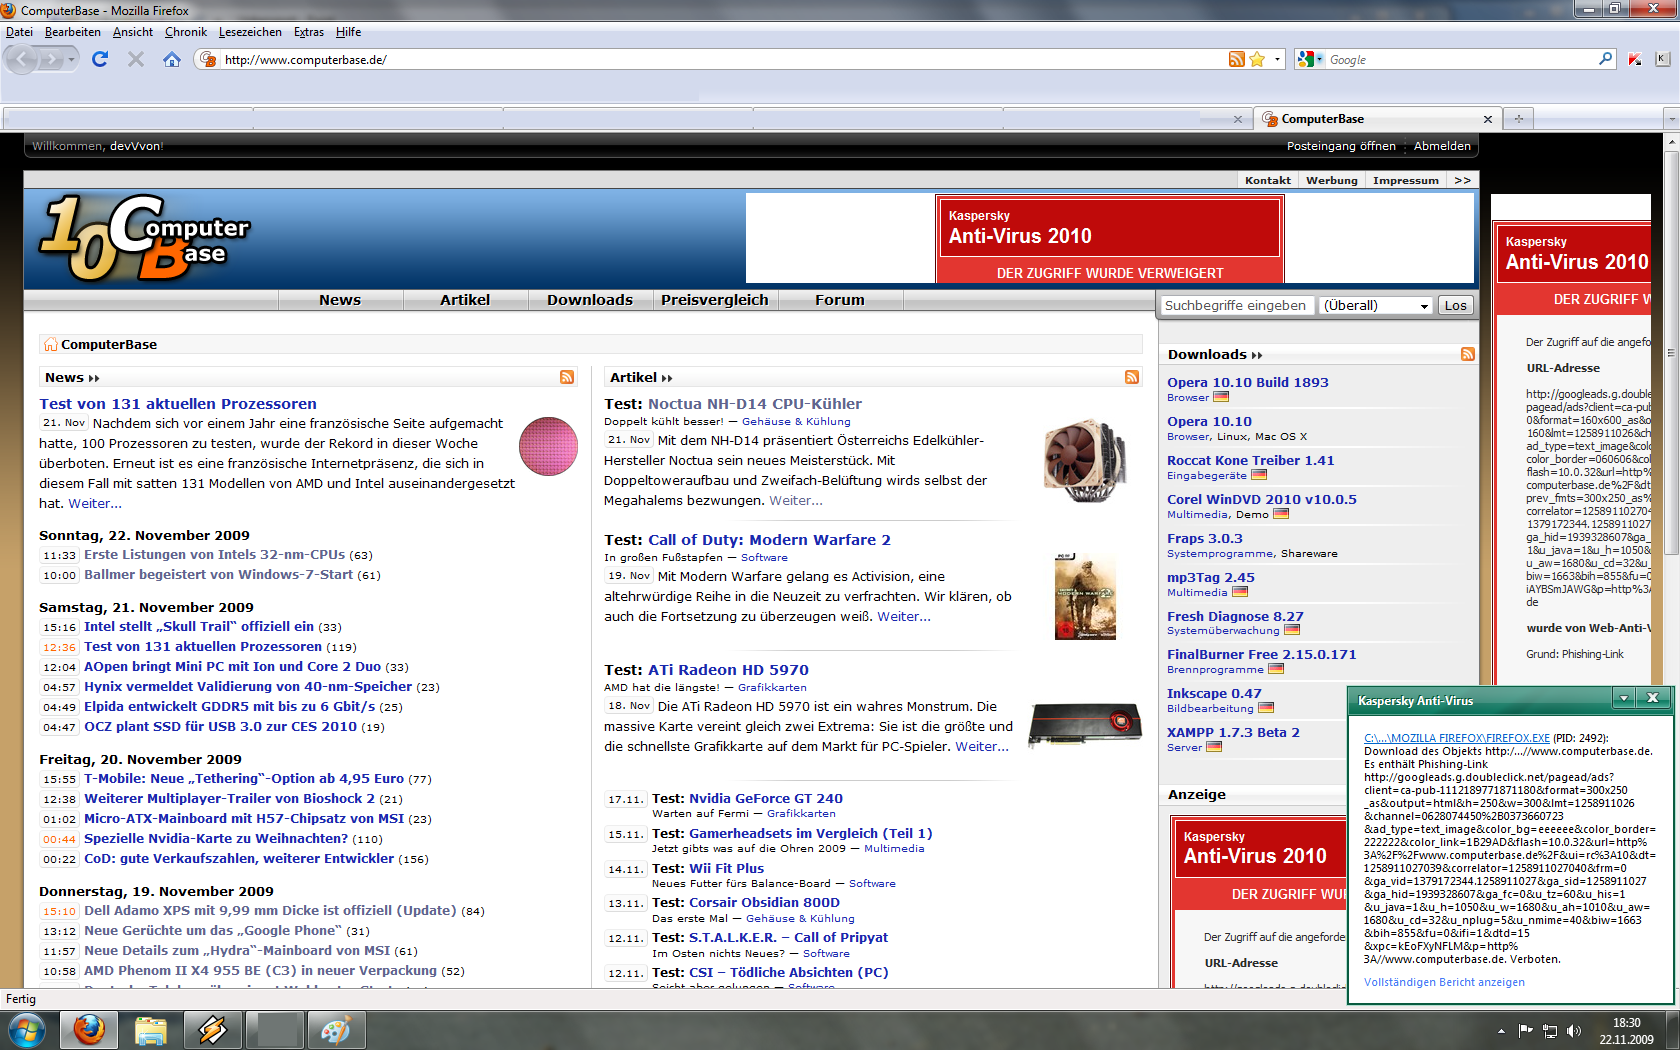Viewport: 1680px width, 1050px height.
Task: Click the back navigation arrow
Action: click(21, 59)
